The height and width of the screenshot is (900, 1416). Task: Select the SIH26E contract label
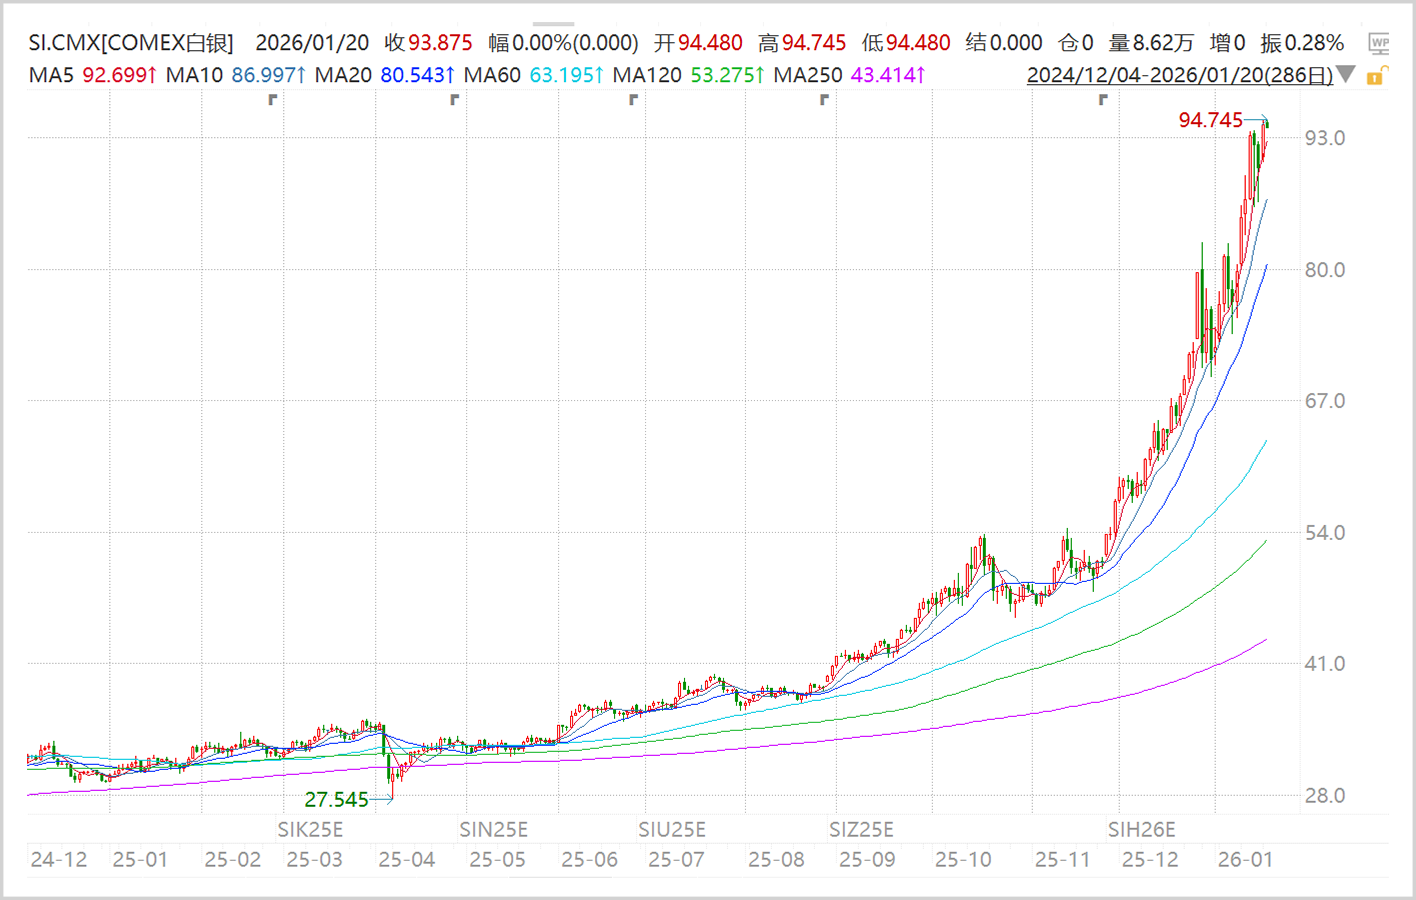coord(1141,829)
